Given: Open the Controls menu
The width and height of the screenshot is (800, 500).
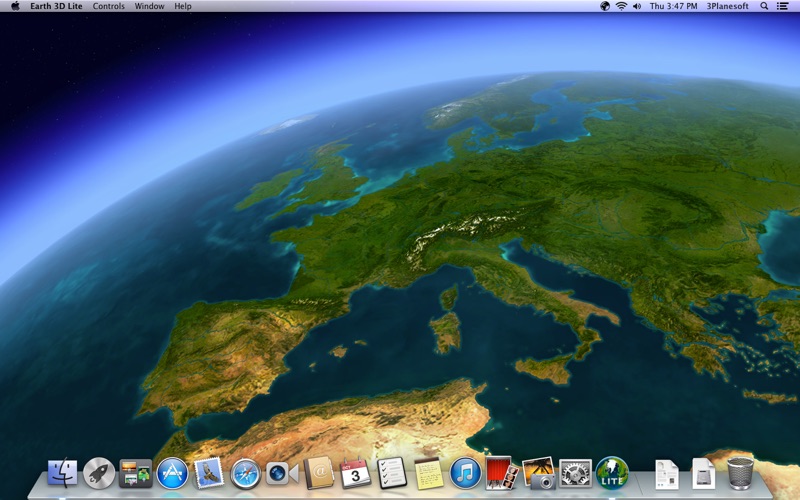Looking at the screenshot, I should coord(109,6).
